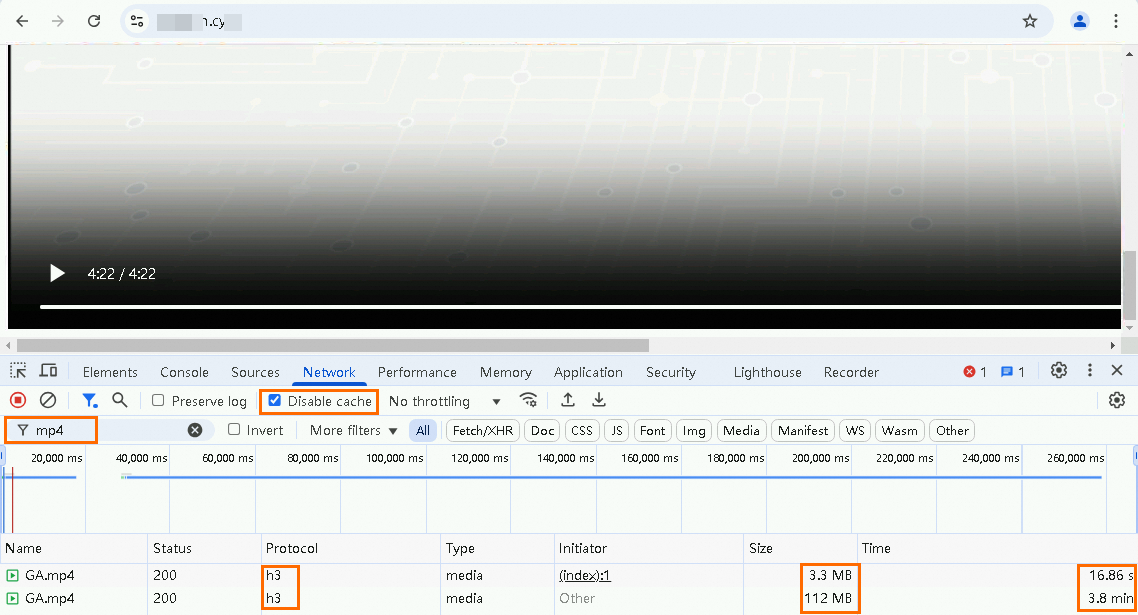Switch to the Application tab

(588, 372)
